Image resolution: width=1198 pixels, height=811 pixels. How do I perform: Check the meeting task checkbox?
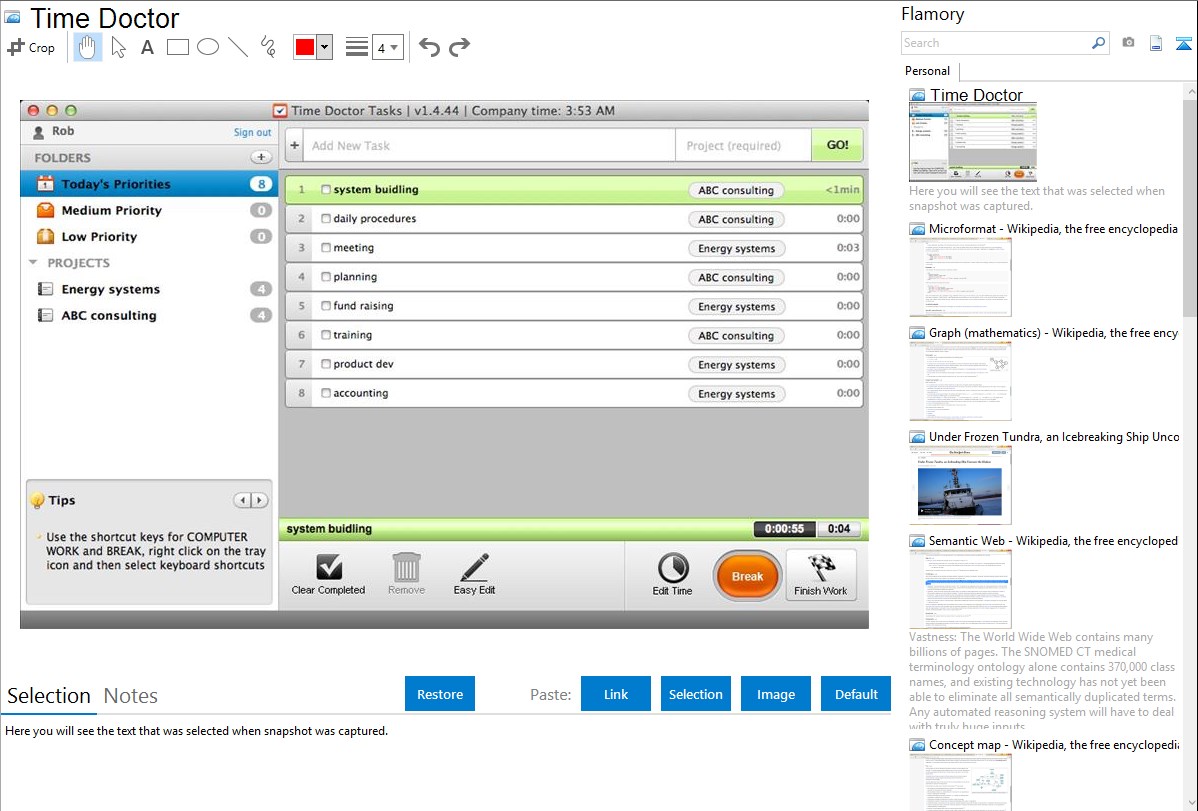pyautogui.click(x=326, y=248)
